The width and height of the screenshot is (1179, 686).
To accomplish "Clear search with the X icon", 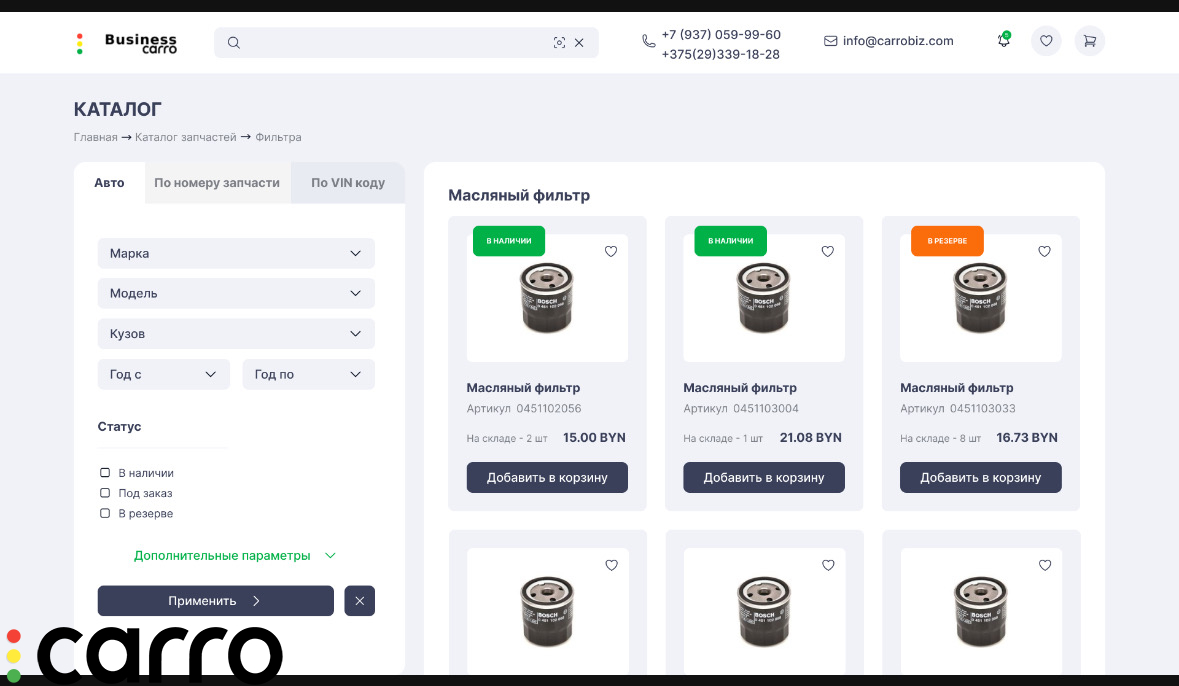I will 579,42.
